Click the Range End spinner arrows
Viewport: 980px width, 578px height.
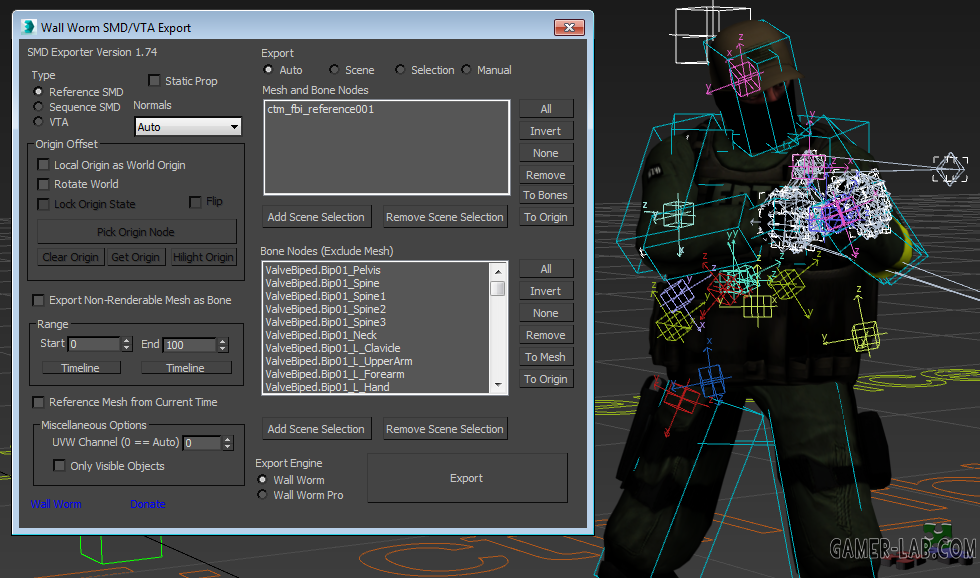coord(222,345)
